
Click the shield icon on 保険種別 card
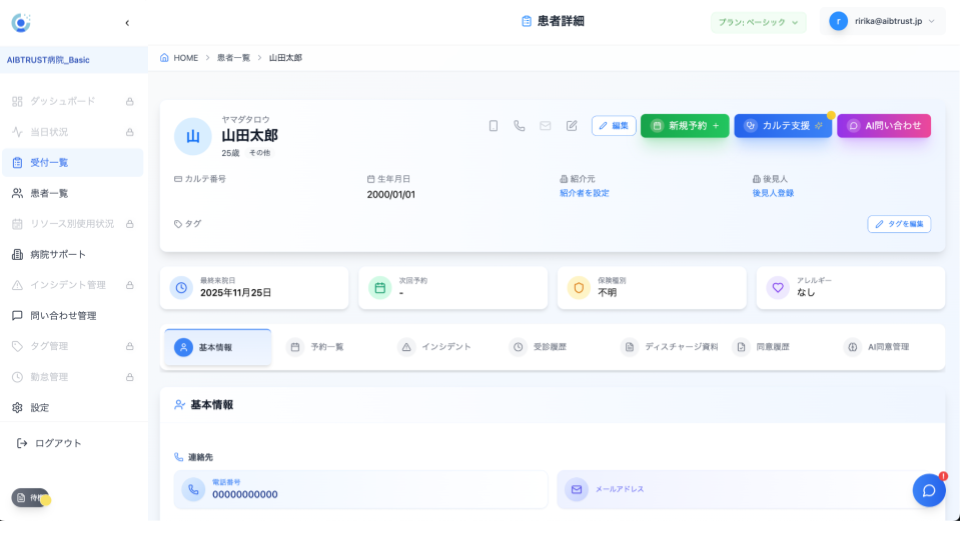[x=579, y=287]
